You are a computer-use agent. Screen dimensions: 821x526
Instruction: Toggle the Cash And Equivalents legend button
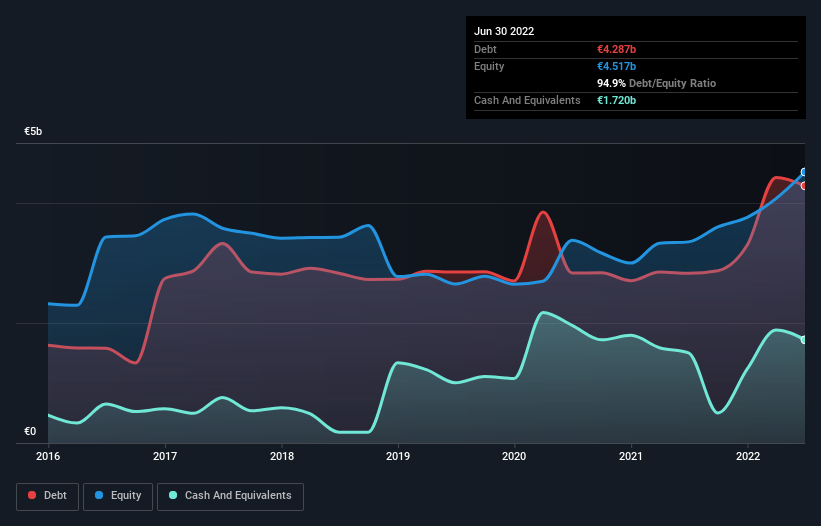230,496
